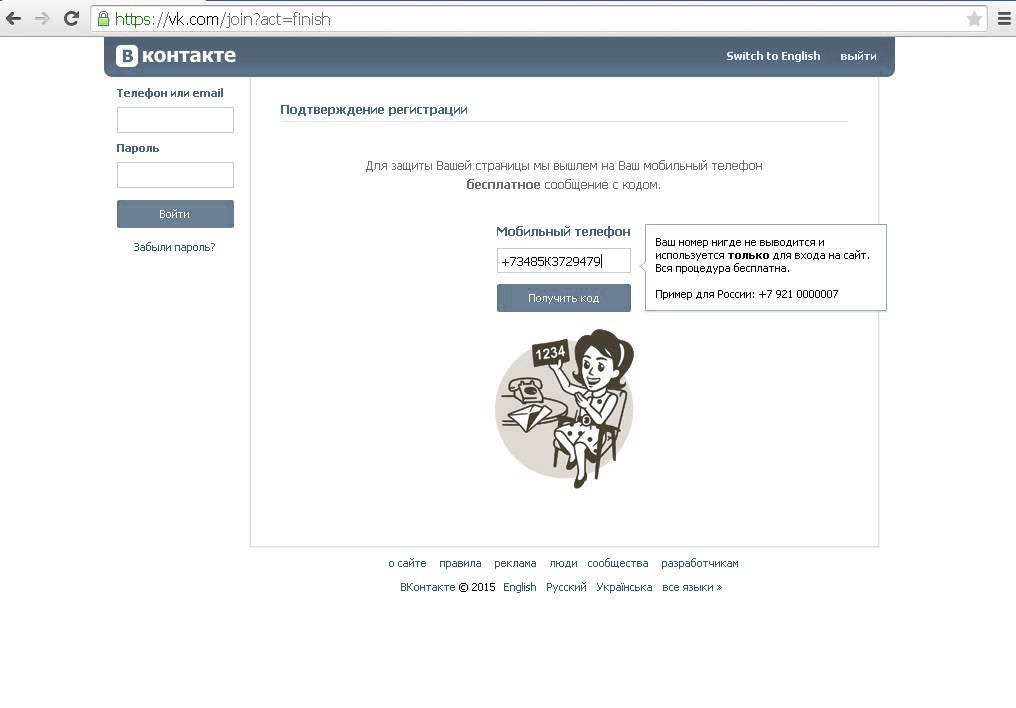
Task: Click the ВКонтакте logo in header
Action: [176, 56]
